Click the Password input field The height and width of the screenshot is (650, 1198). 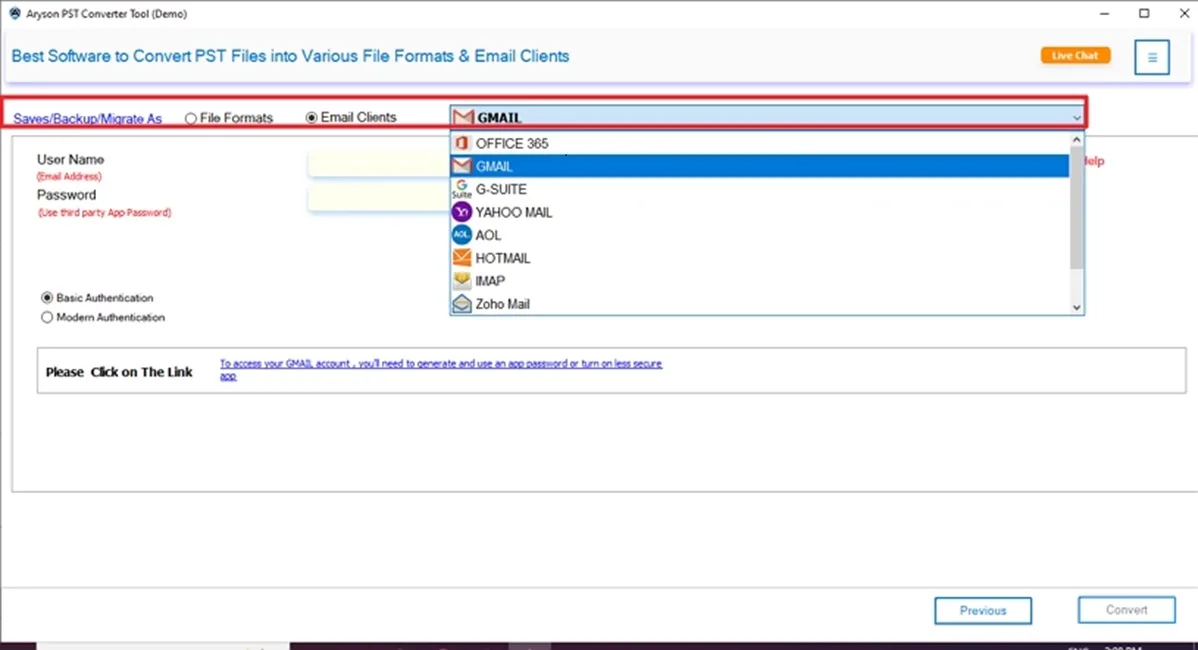[x=379, y=199]
